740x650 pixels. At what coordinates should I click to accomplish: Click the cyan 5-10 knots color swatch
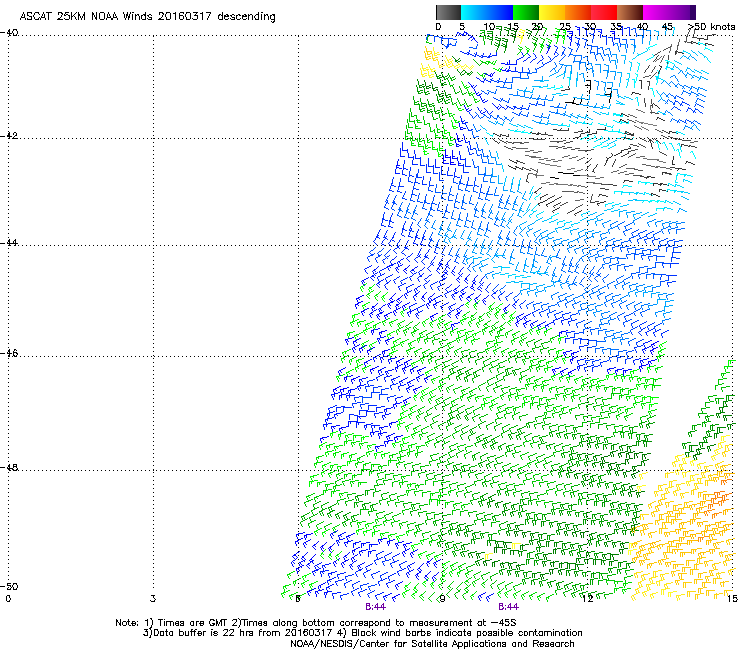[x=474, y=12]
